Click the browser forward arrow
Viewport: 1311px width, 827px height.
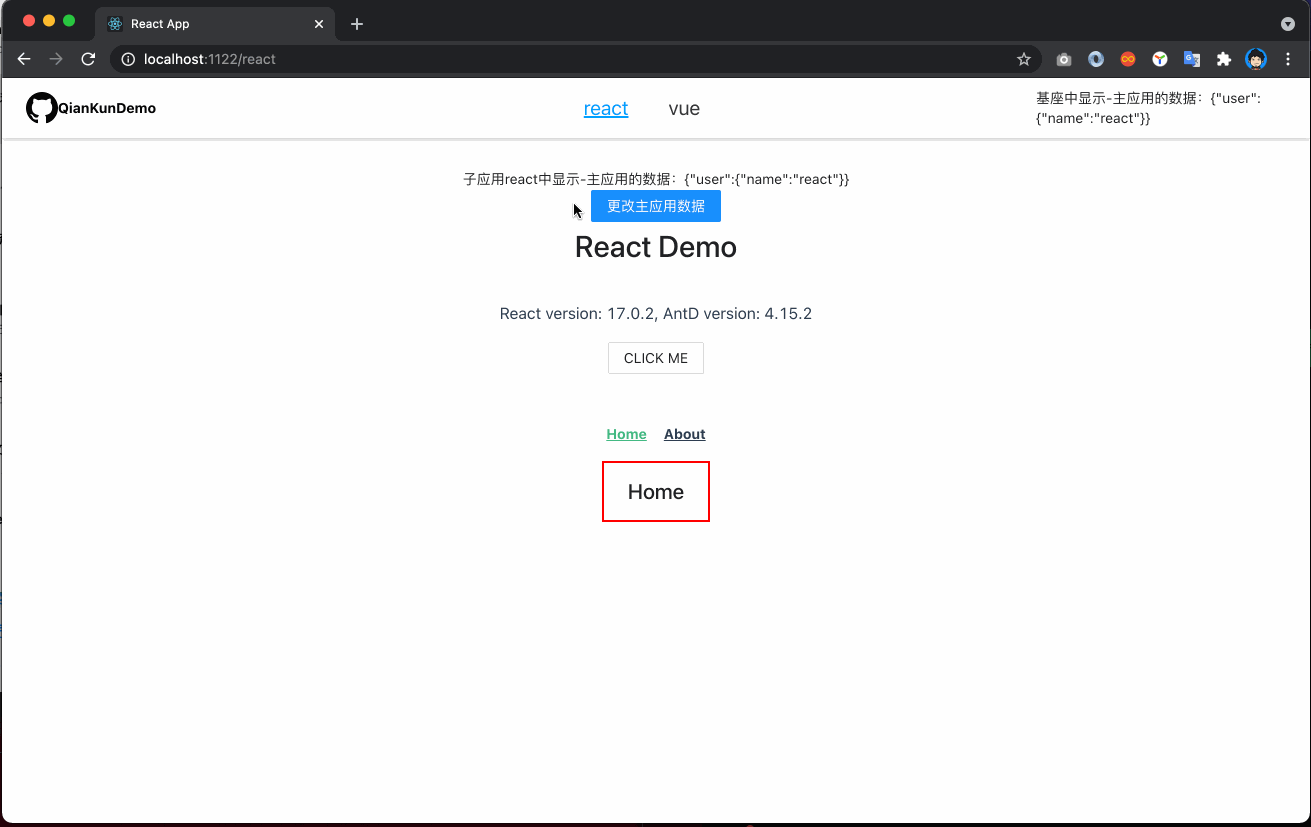pos(56,59)
